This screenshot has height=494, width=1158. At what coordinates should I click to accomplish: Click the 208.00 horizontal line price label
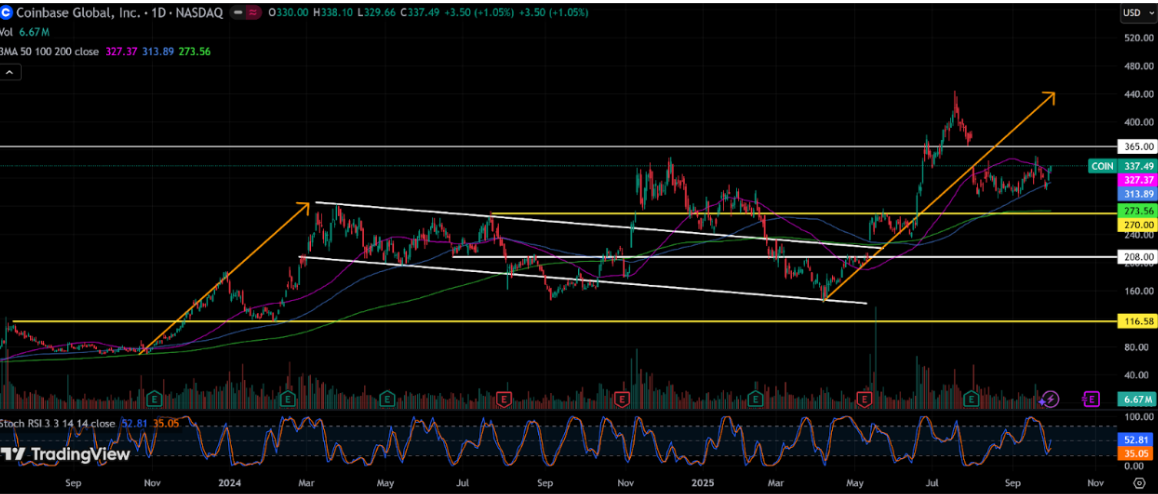click(x=1135, y=257)
